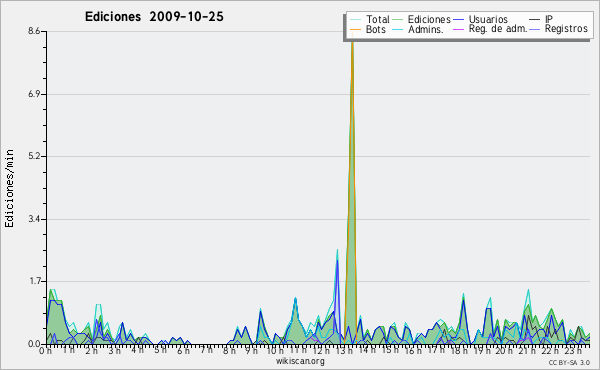
Task: Click the 'wikiscan.org' label below the axis
Action: pyautogui.click(x=300, y=361)
